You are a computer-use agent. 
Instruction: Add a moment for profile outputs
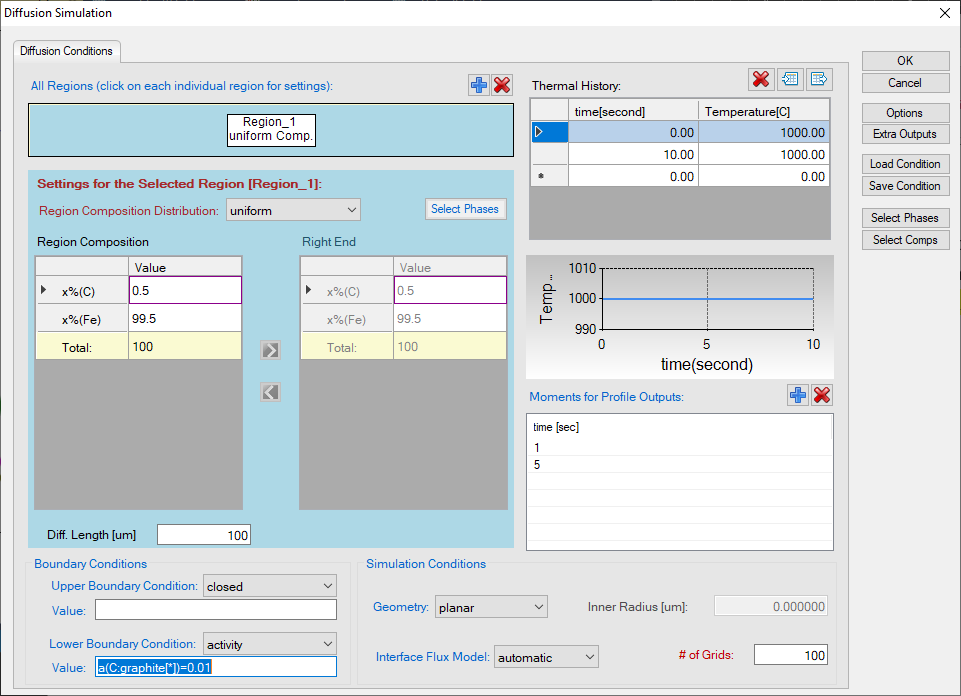click(798, 396)
